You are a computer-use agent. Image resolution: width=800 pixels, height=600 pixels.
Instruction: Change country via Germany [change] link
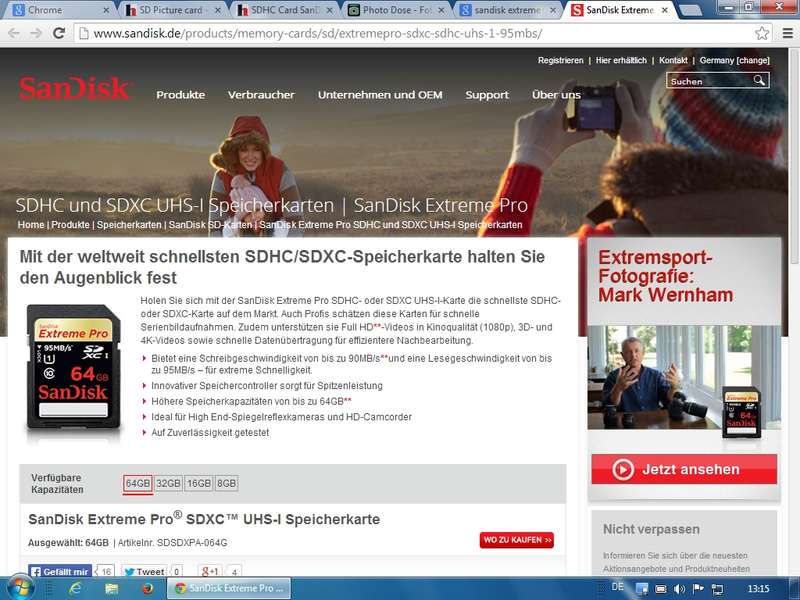(x=734, y=60)
